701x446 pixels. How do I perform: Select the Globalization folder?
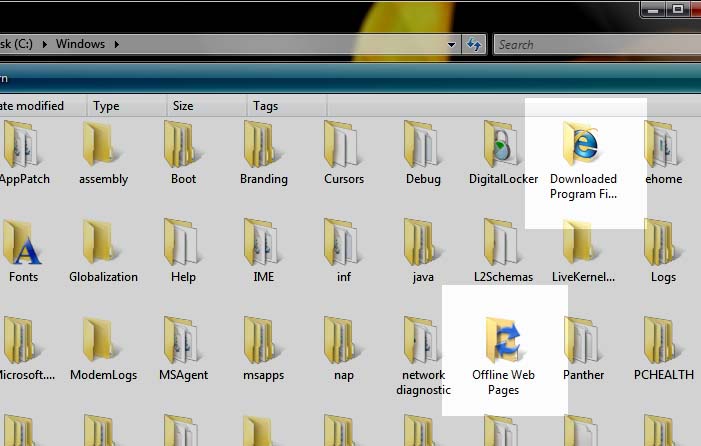pos(103,252)
